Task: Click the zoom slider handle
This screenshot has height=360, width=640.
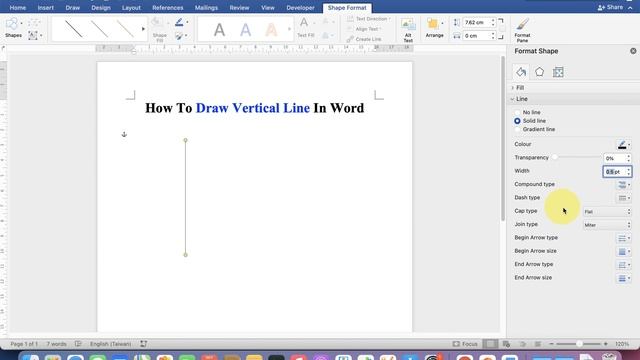Action: coord(579,344)
